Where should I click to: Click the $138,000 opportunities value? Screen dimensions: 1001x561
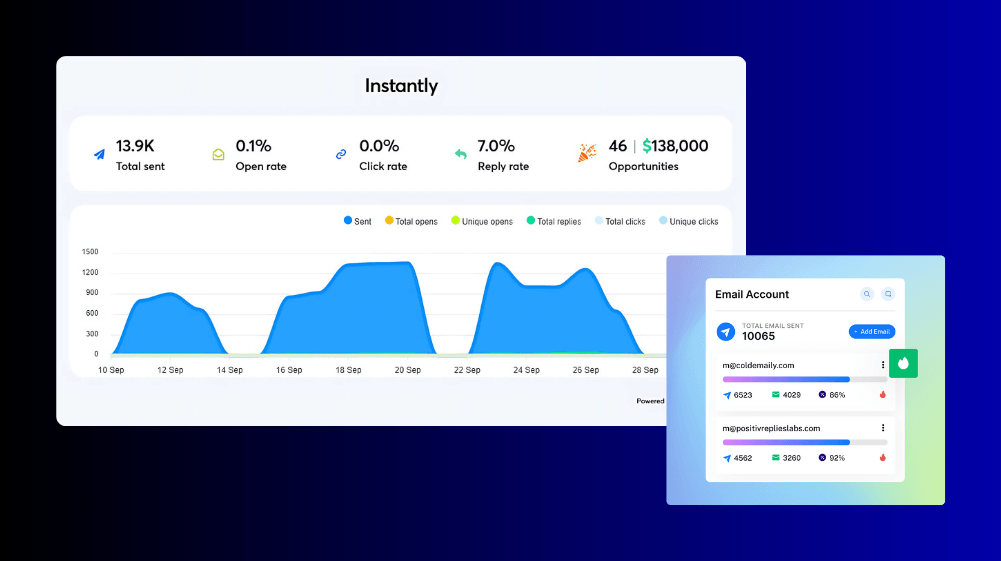[675, 146]
